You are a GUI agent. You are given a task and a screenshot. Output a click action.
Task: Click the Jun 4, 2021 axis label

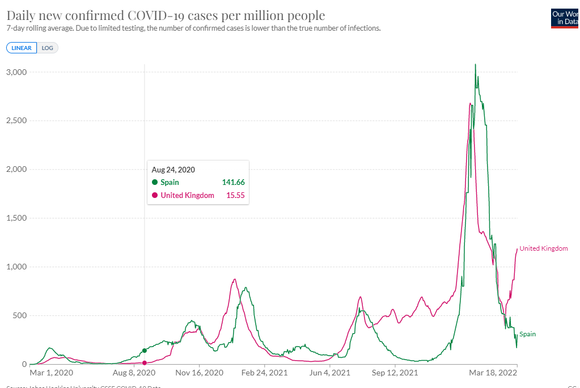330,372
